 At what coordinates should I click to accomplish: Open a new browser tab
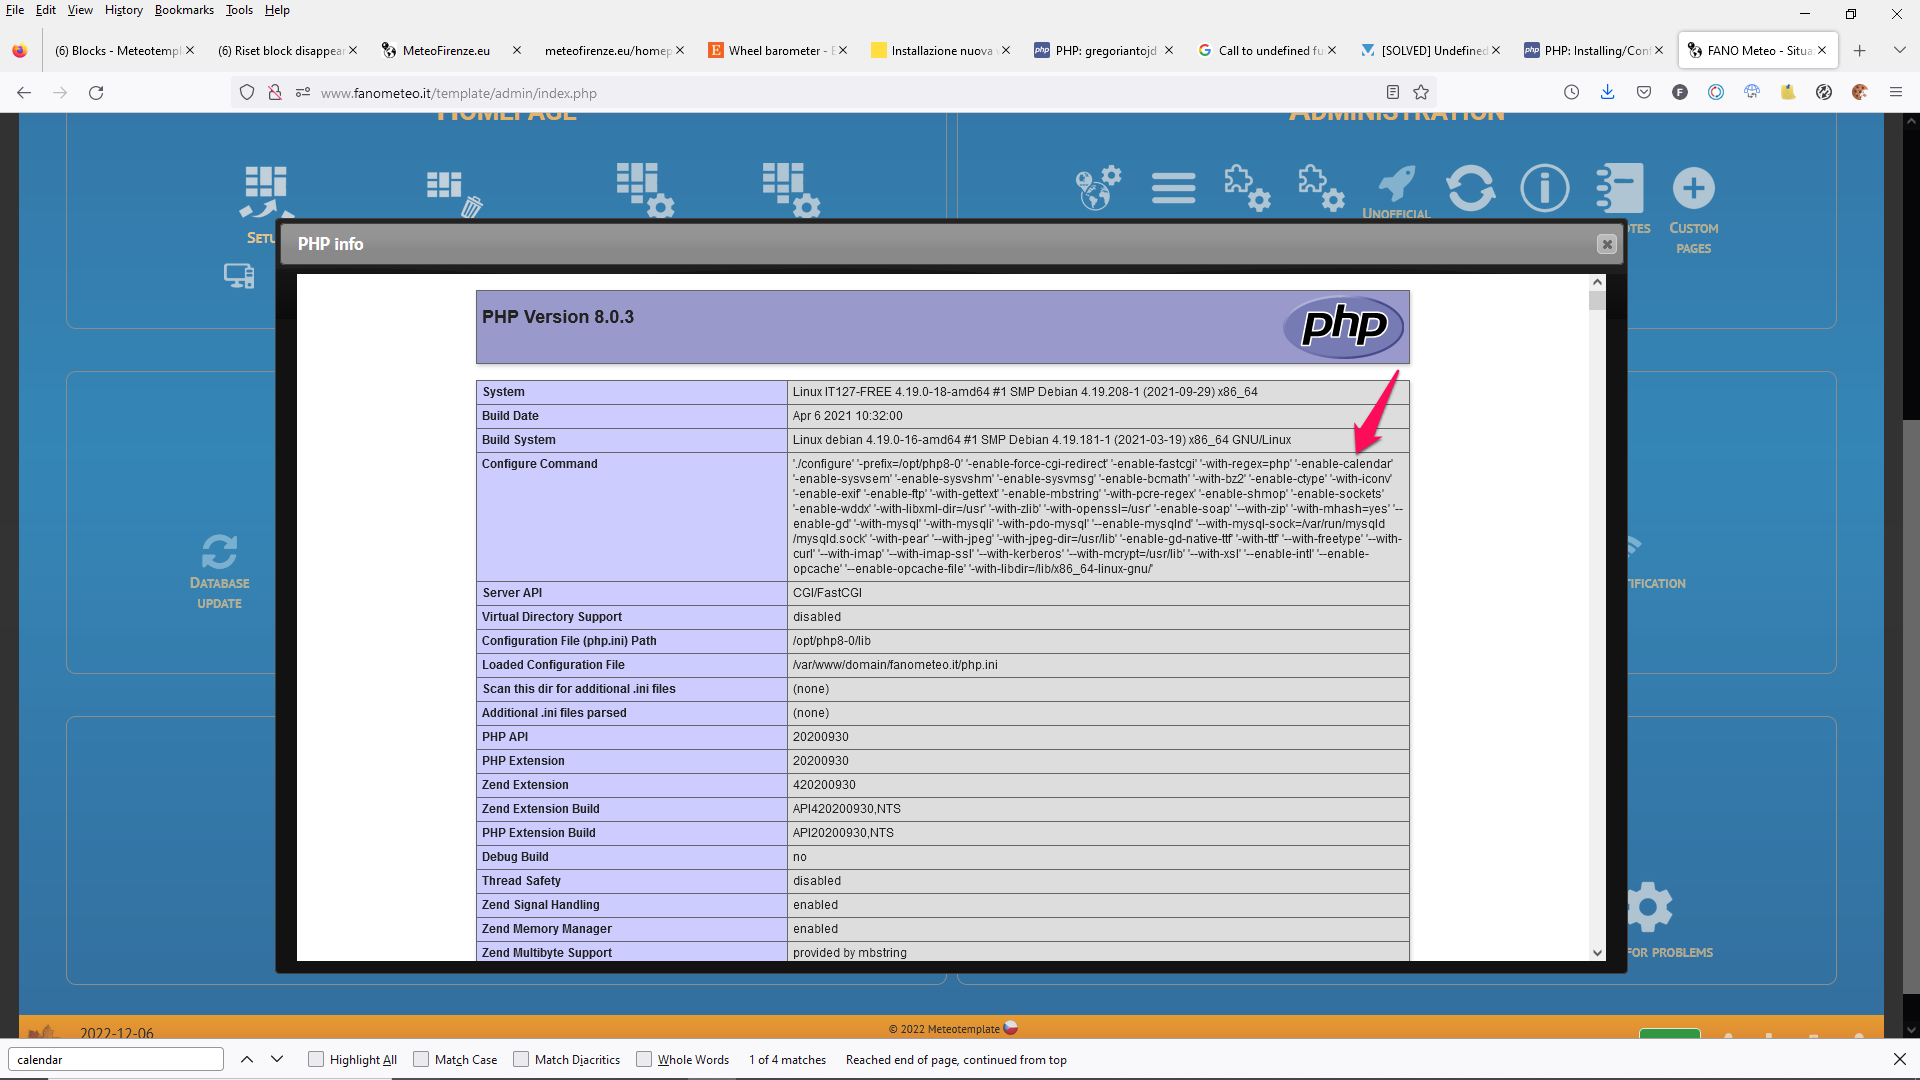click(1860, 50)
